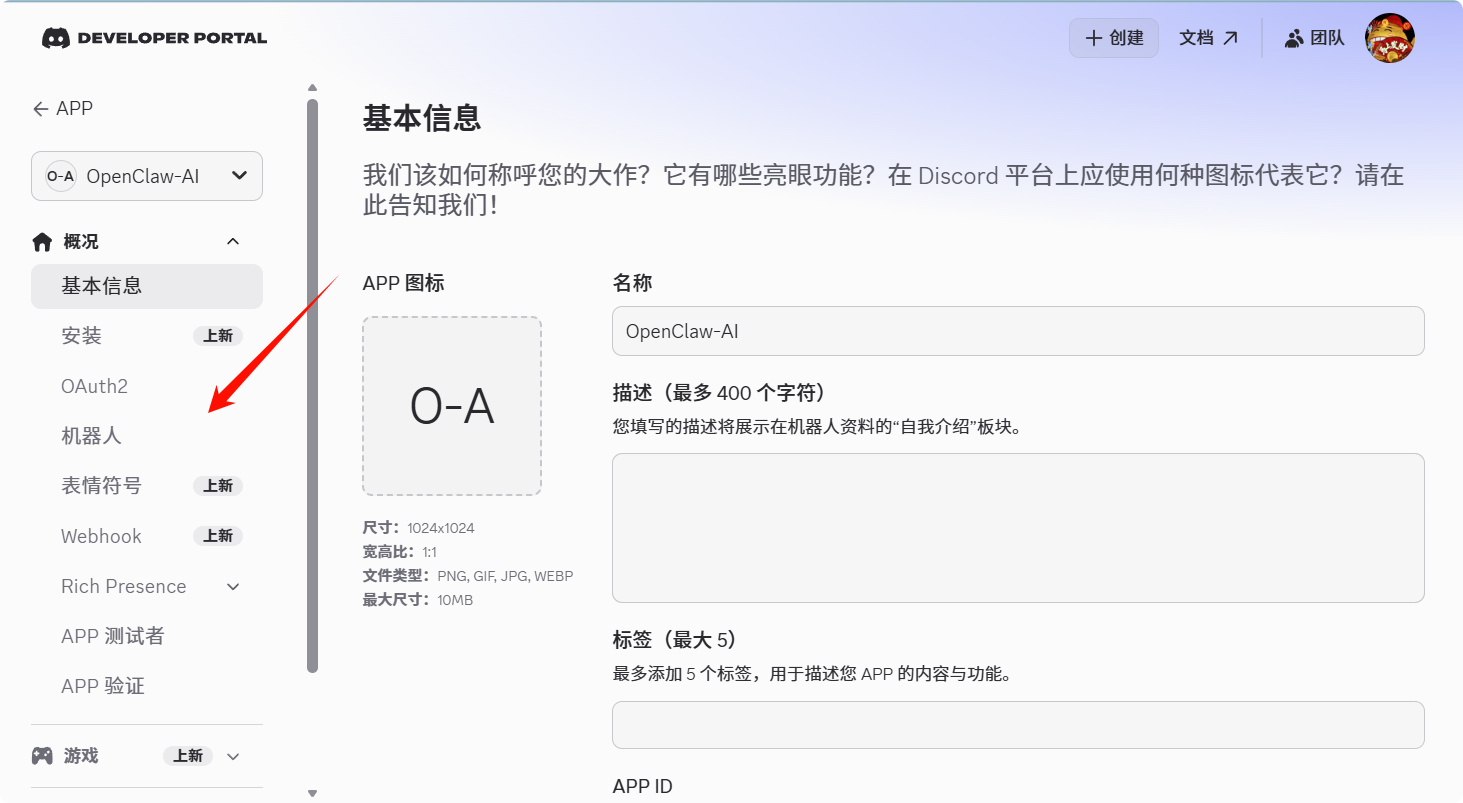Click the 宽高比: 1:1 text

coord(400,552)
